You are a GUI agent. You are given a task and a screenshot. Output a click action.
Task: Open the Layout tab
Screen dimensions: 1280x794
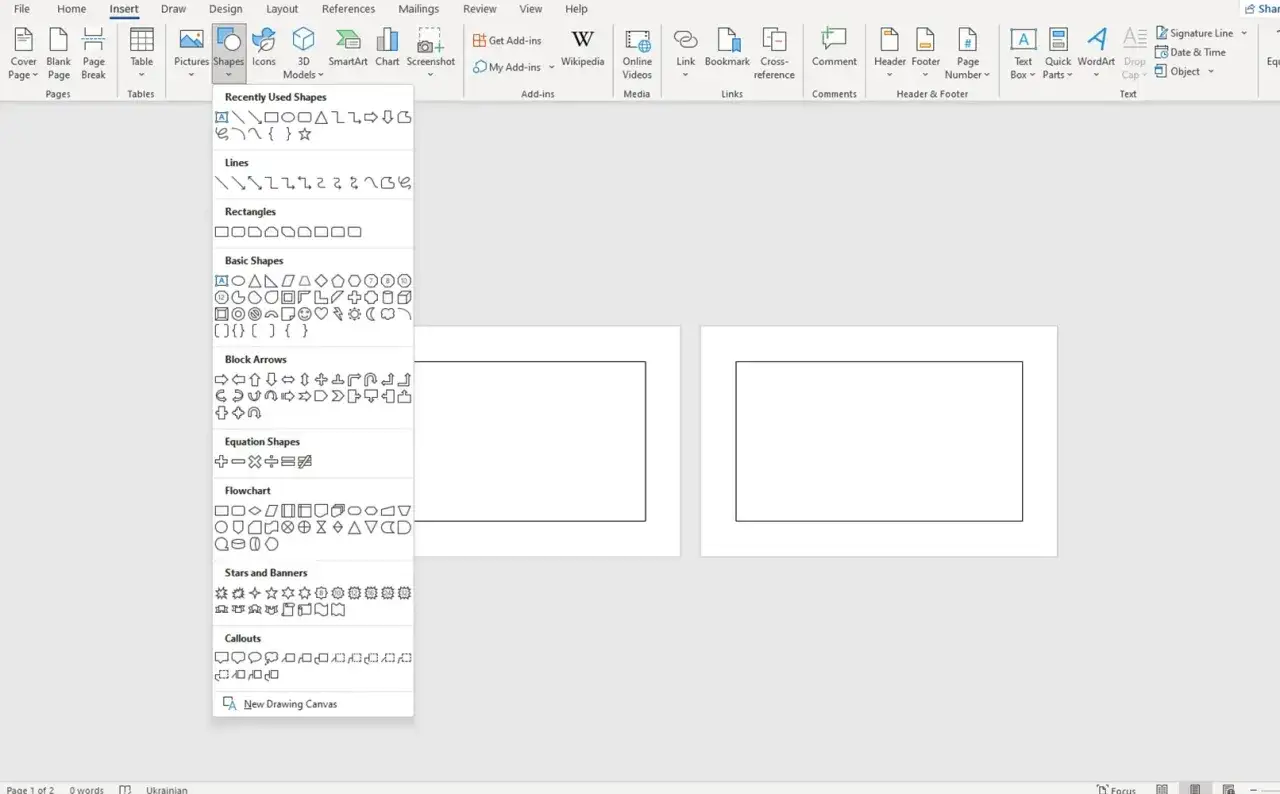coord(282,9)
